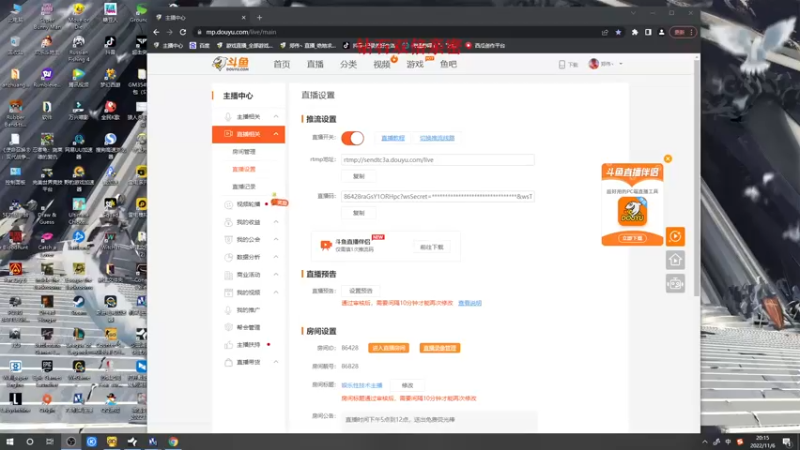
Task: Click the gear icon below 我的推广
Action: pos(228,327)
